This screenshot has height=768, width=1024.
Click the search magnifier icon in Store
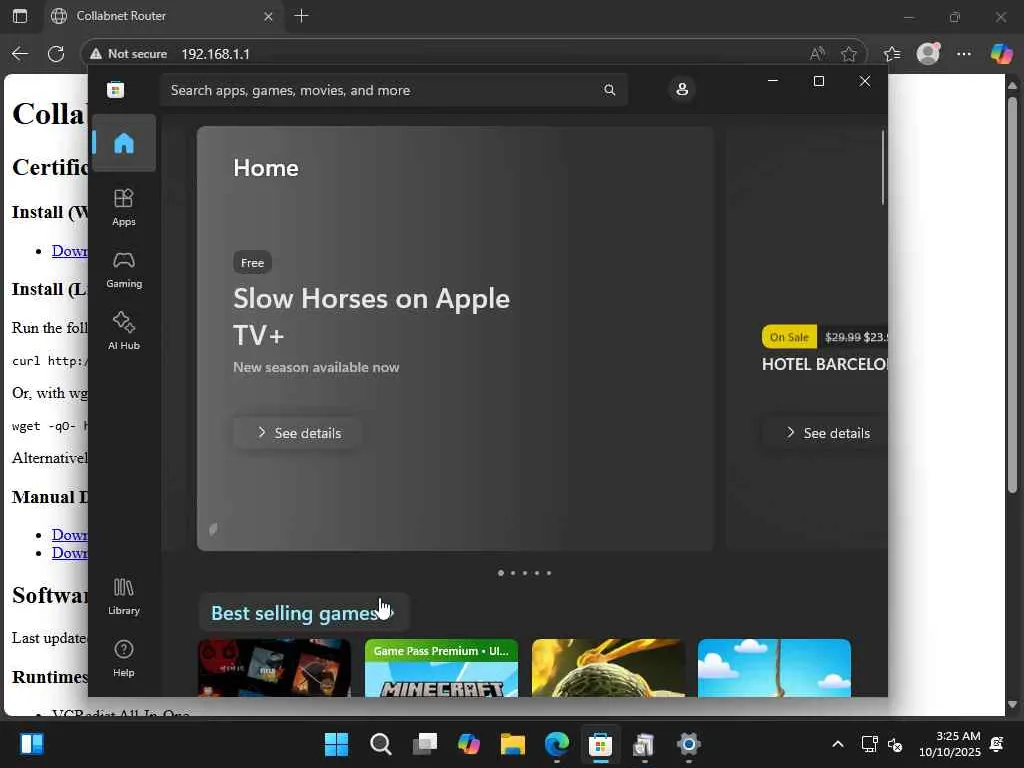point(609,90)
